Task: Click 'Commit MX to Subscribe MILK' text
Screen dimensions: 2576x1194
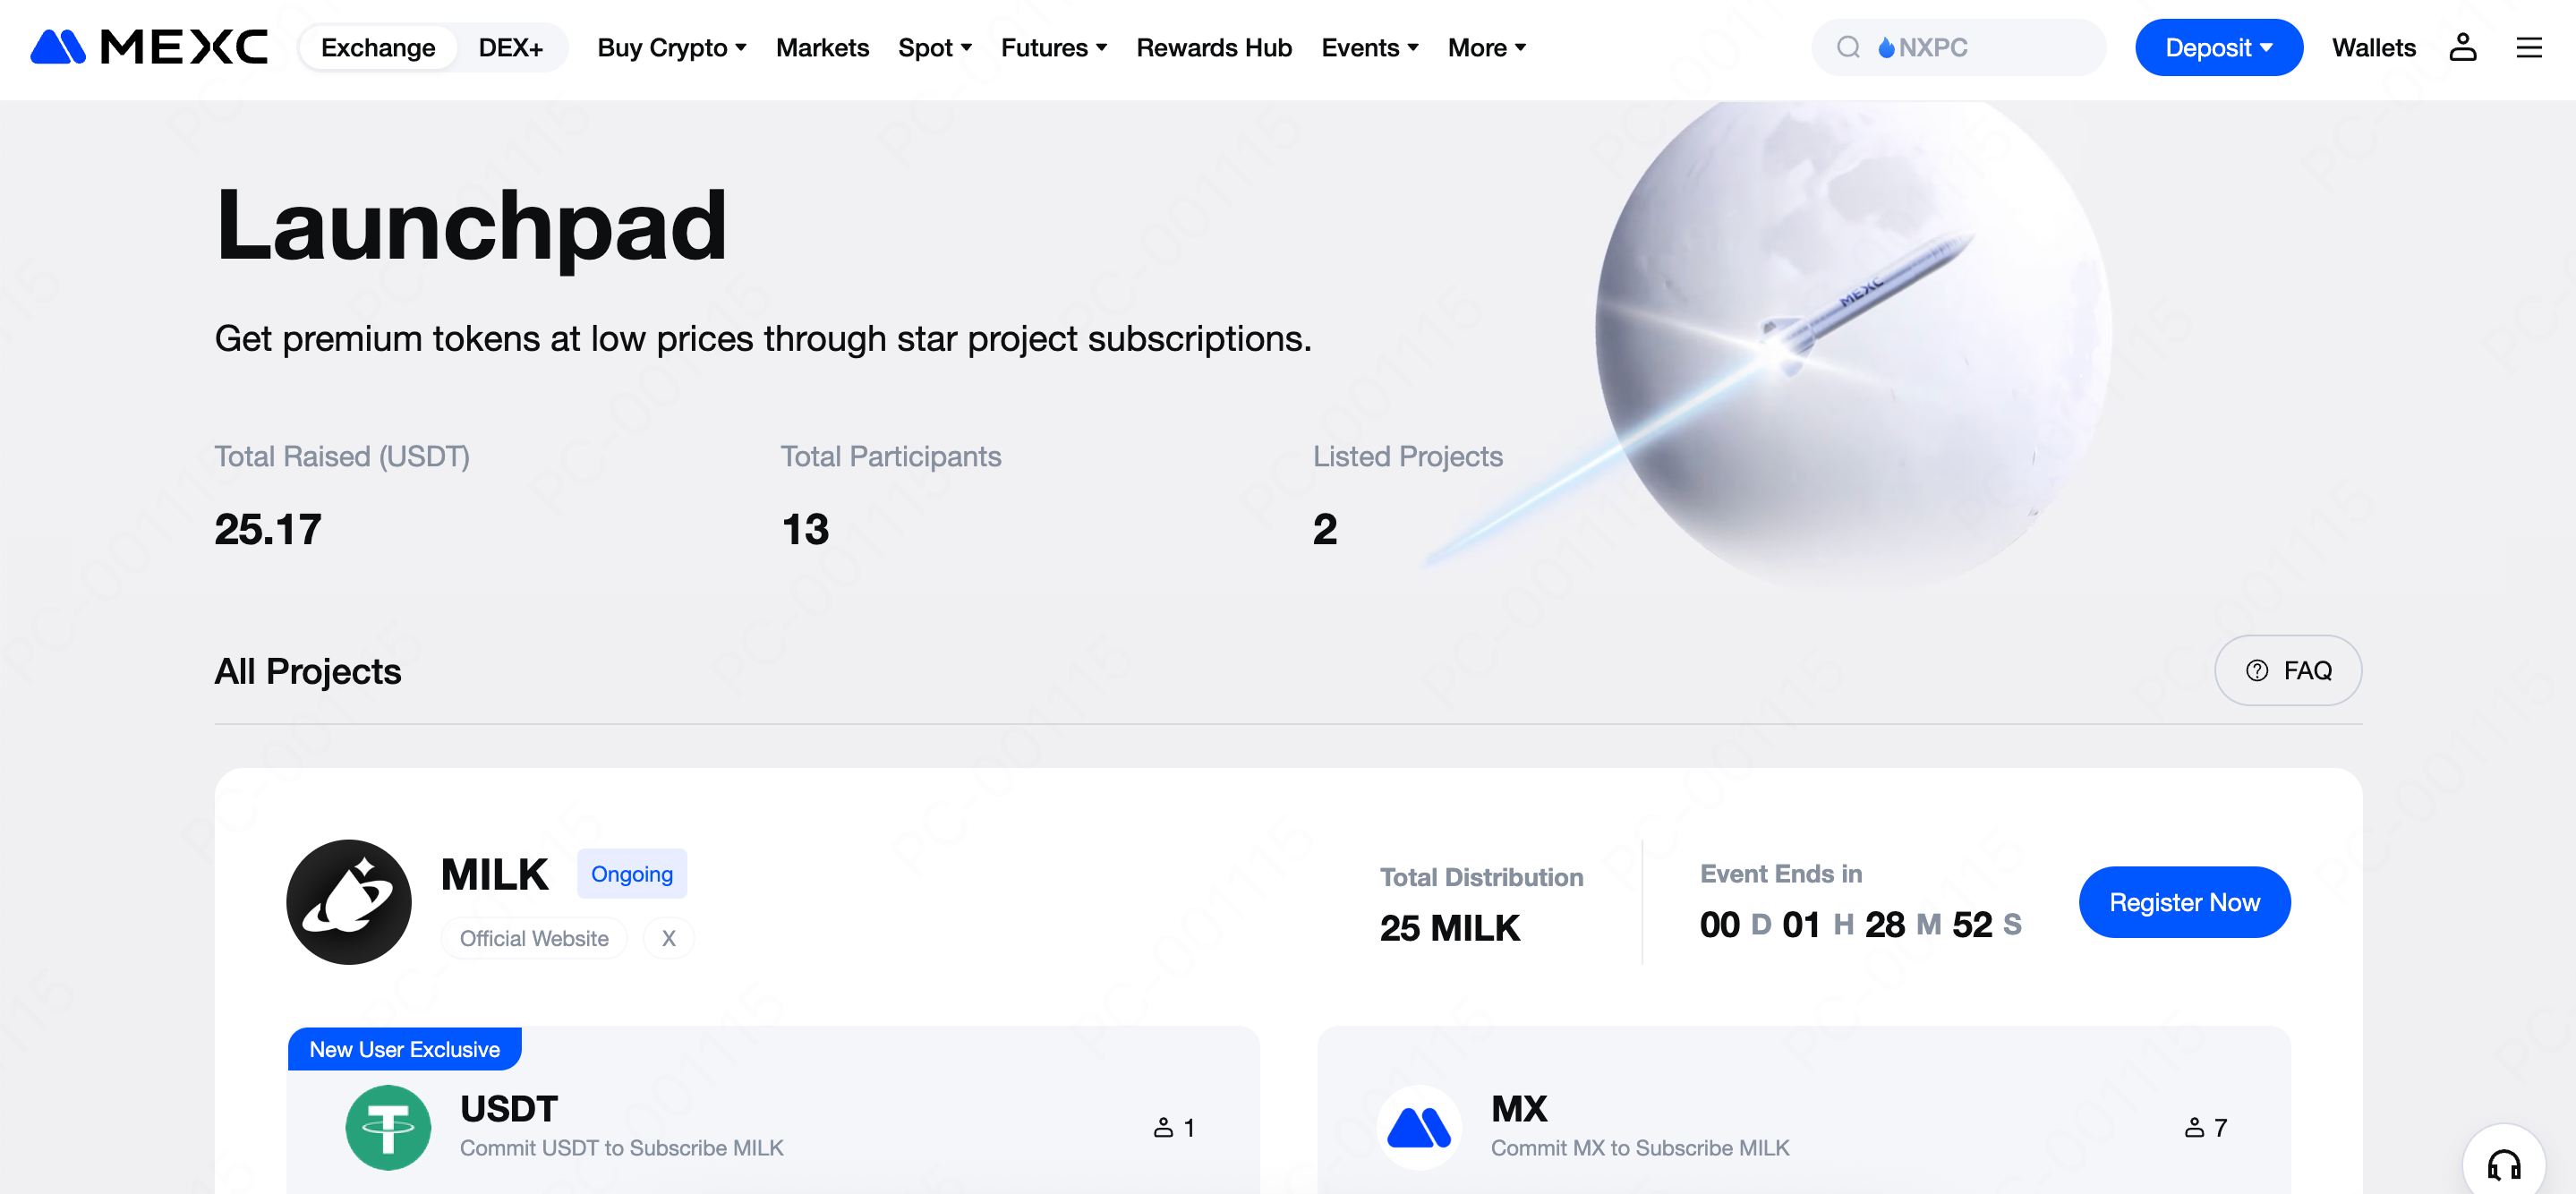Action: [x=1640, y=1147]
